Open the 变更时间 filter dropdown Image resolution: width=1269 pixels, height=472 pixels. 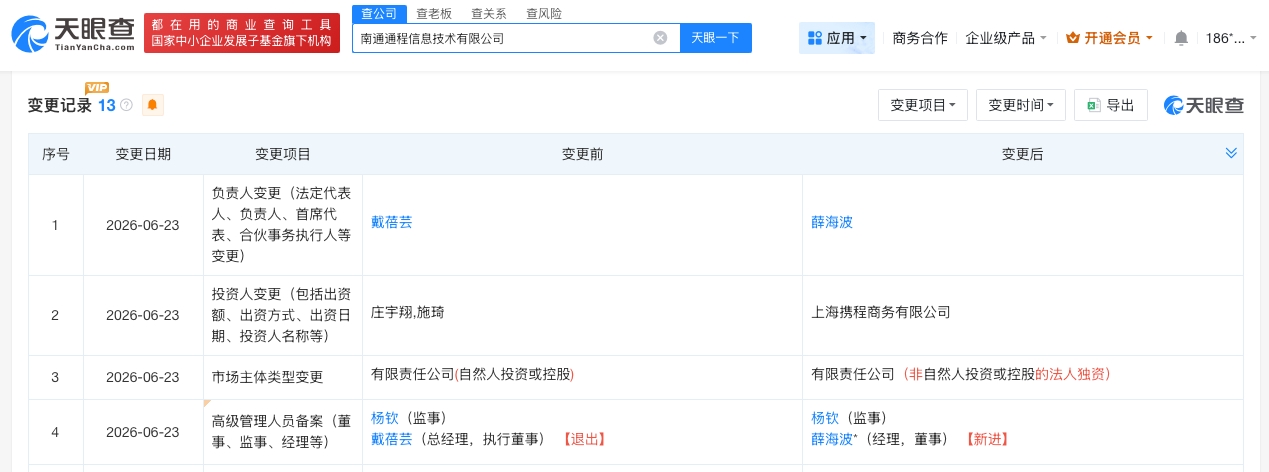(1021, 105)
